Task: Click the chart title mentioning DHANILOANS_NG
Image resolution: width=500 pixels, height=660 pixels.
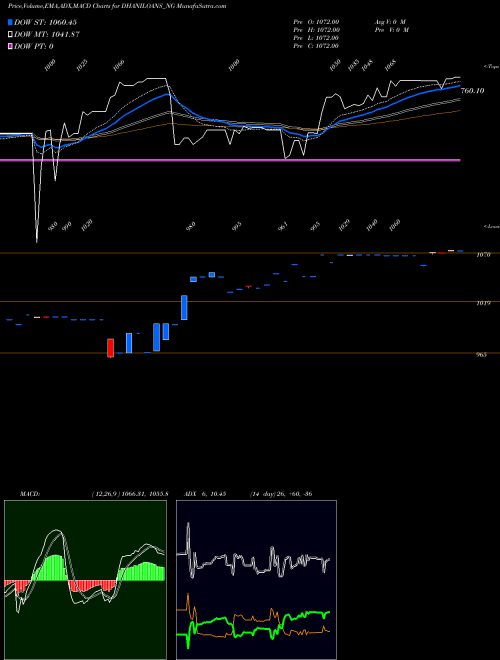Action: (117, 6)
